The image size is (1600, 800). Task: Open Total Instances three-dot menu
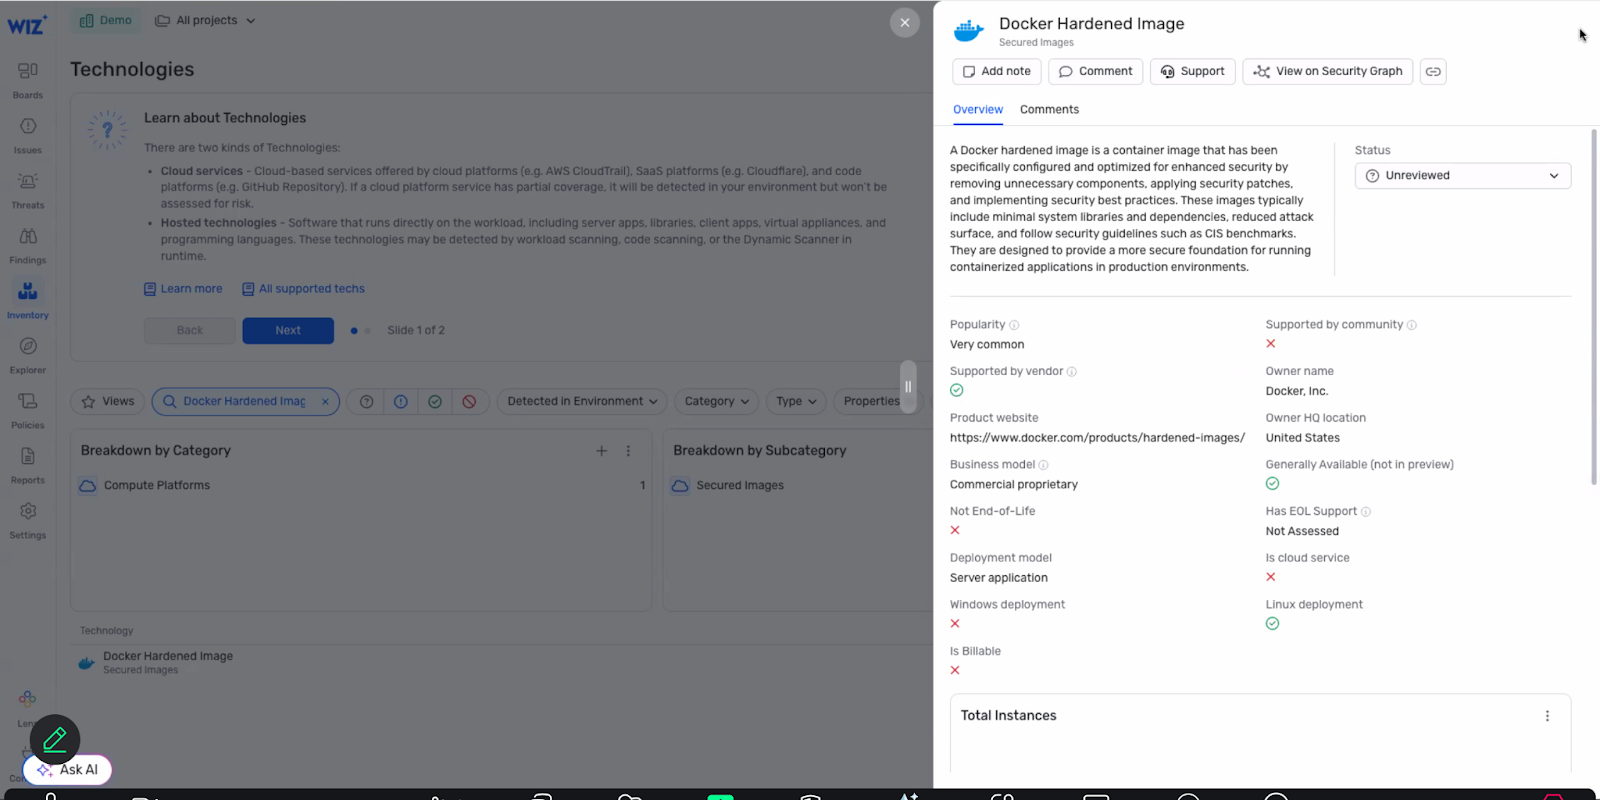coord(1547,716)
